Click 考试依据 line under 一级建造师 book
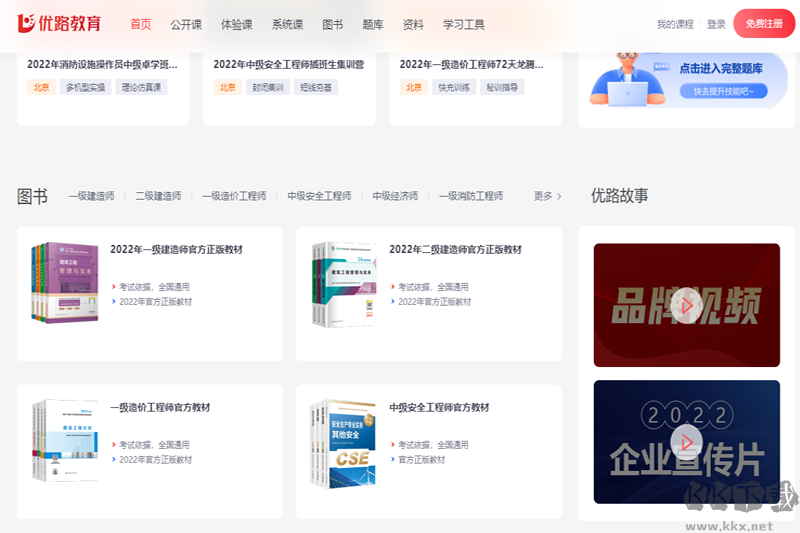 tap(154, 287)
